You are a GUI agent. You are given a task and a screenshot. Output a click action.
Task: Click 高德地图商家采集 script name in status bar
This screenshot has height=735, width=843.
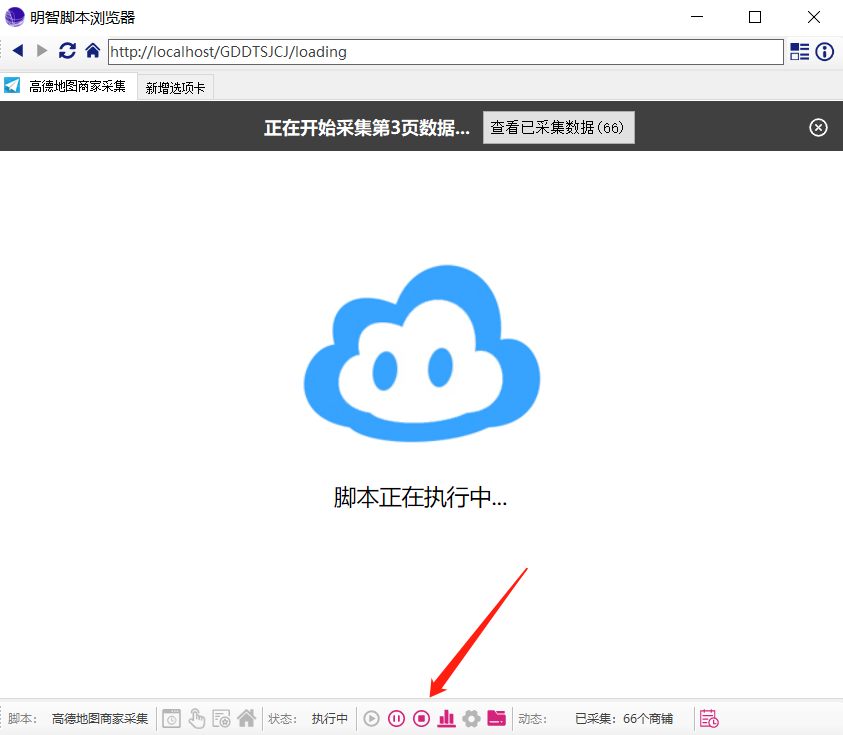click(x=100, y=719)
